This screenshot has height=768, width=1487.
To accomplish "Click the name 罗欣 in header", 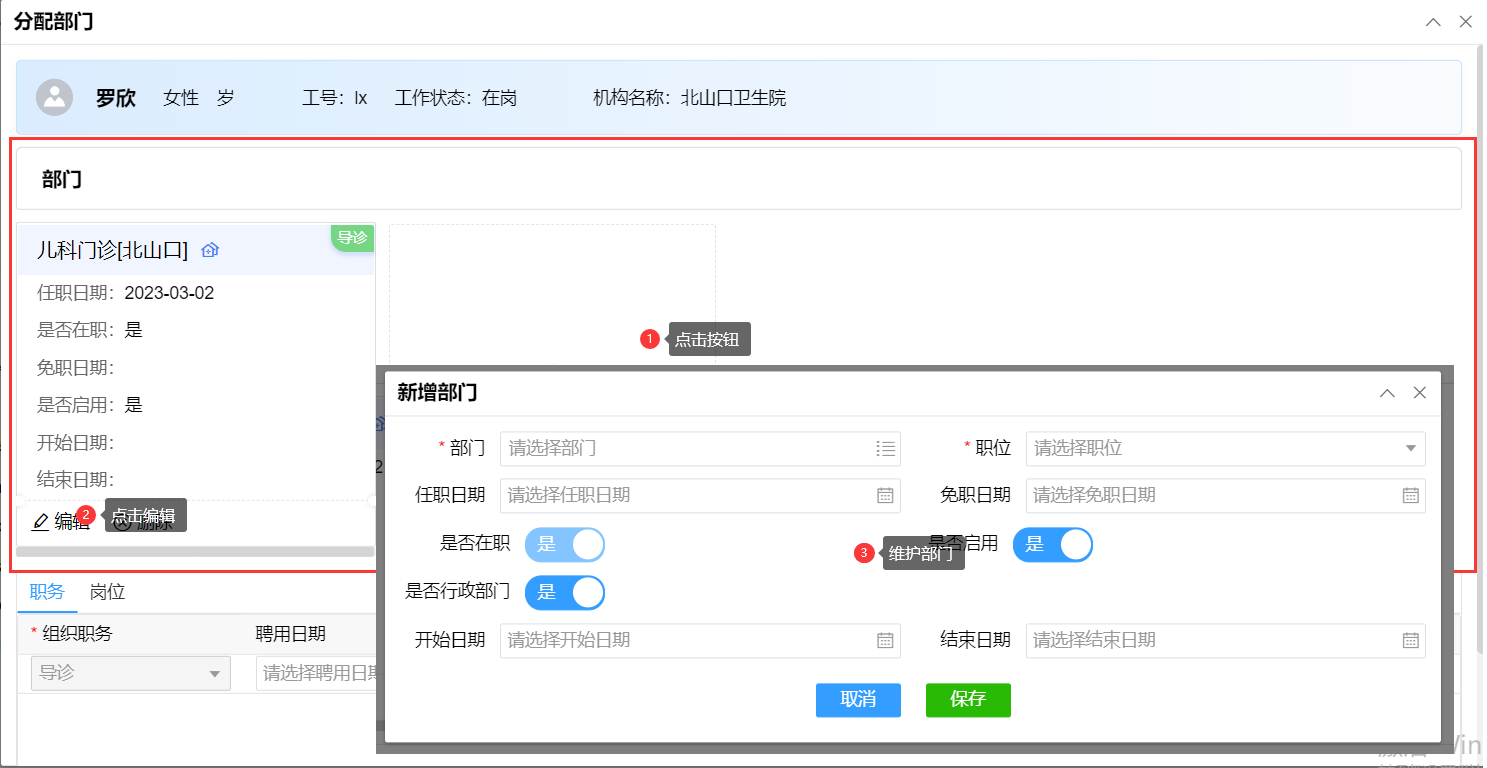I will coord(116,98).
